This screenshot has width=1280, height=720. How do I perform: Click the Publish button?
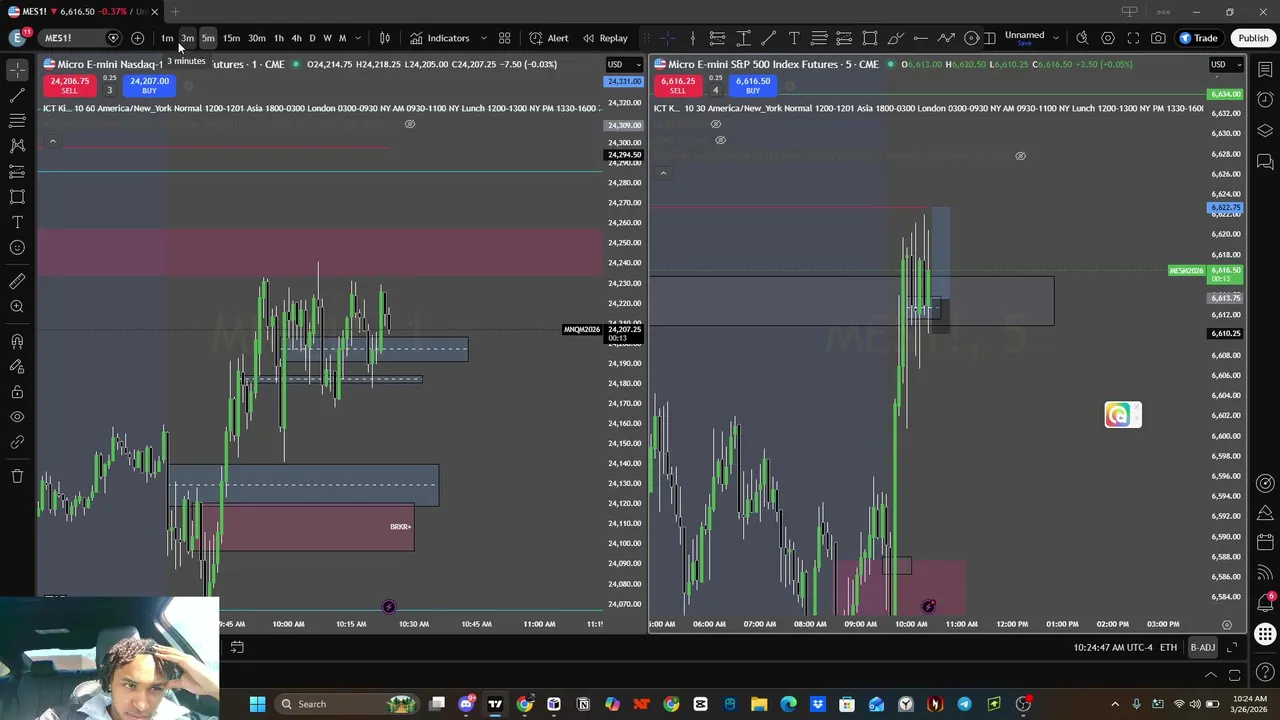(1253, 38)
